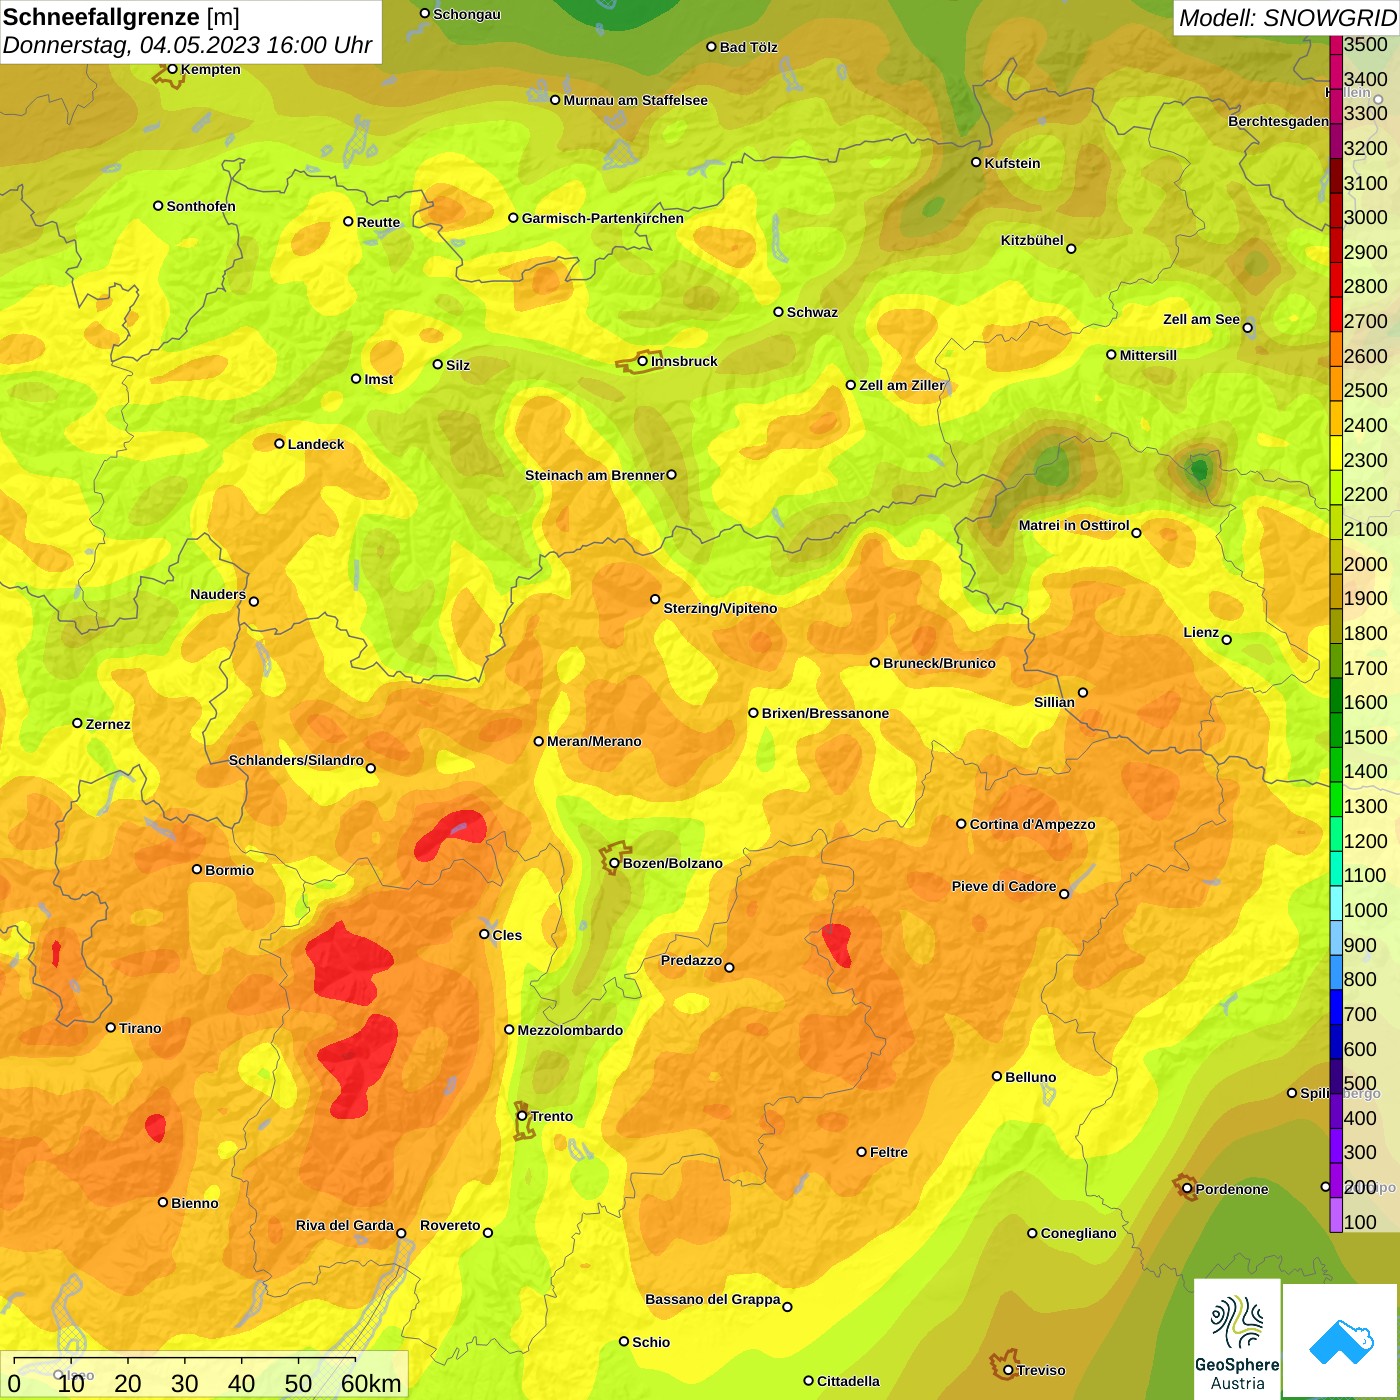Screen dimensions: 1400x1400
Task: Click the Reutte location dot
Action: pyautogui.click(x=348, y=221)
